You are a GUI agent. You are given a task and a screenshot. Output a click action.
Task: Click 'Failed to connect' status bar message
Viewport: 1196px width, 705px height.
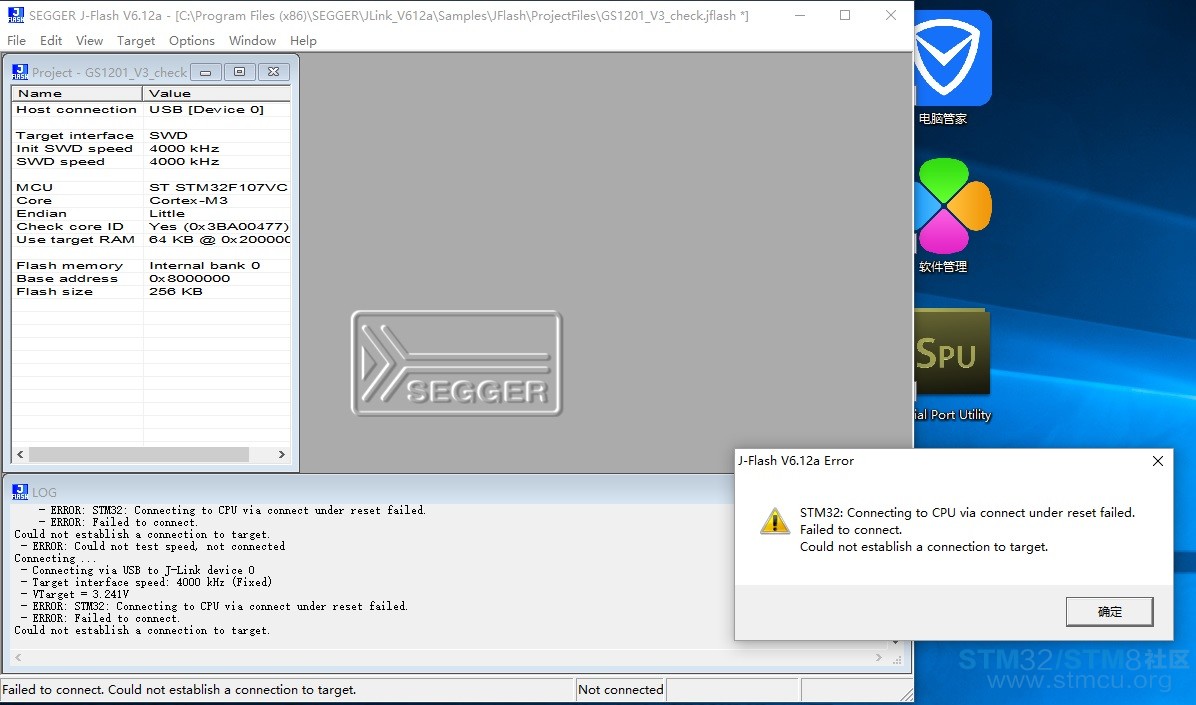click(x=179, y=690)
